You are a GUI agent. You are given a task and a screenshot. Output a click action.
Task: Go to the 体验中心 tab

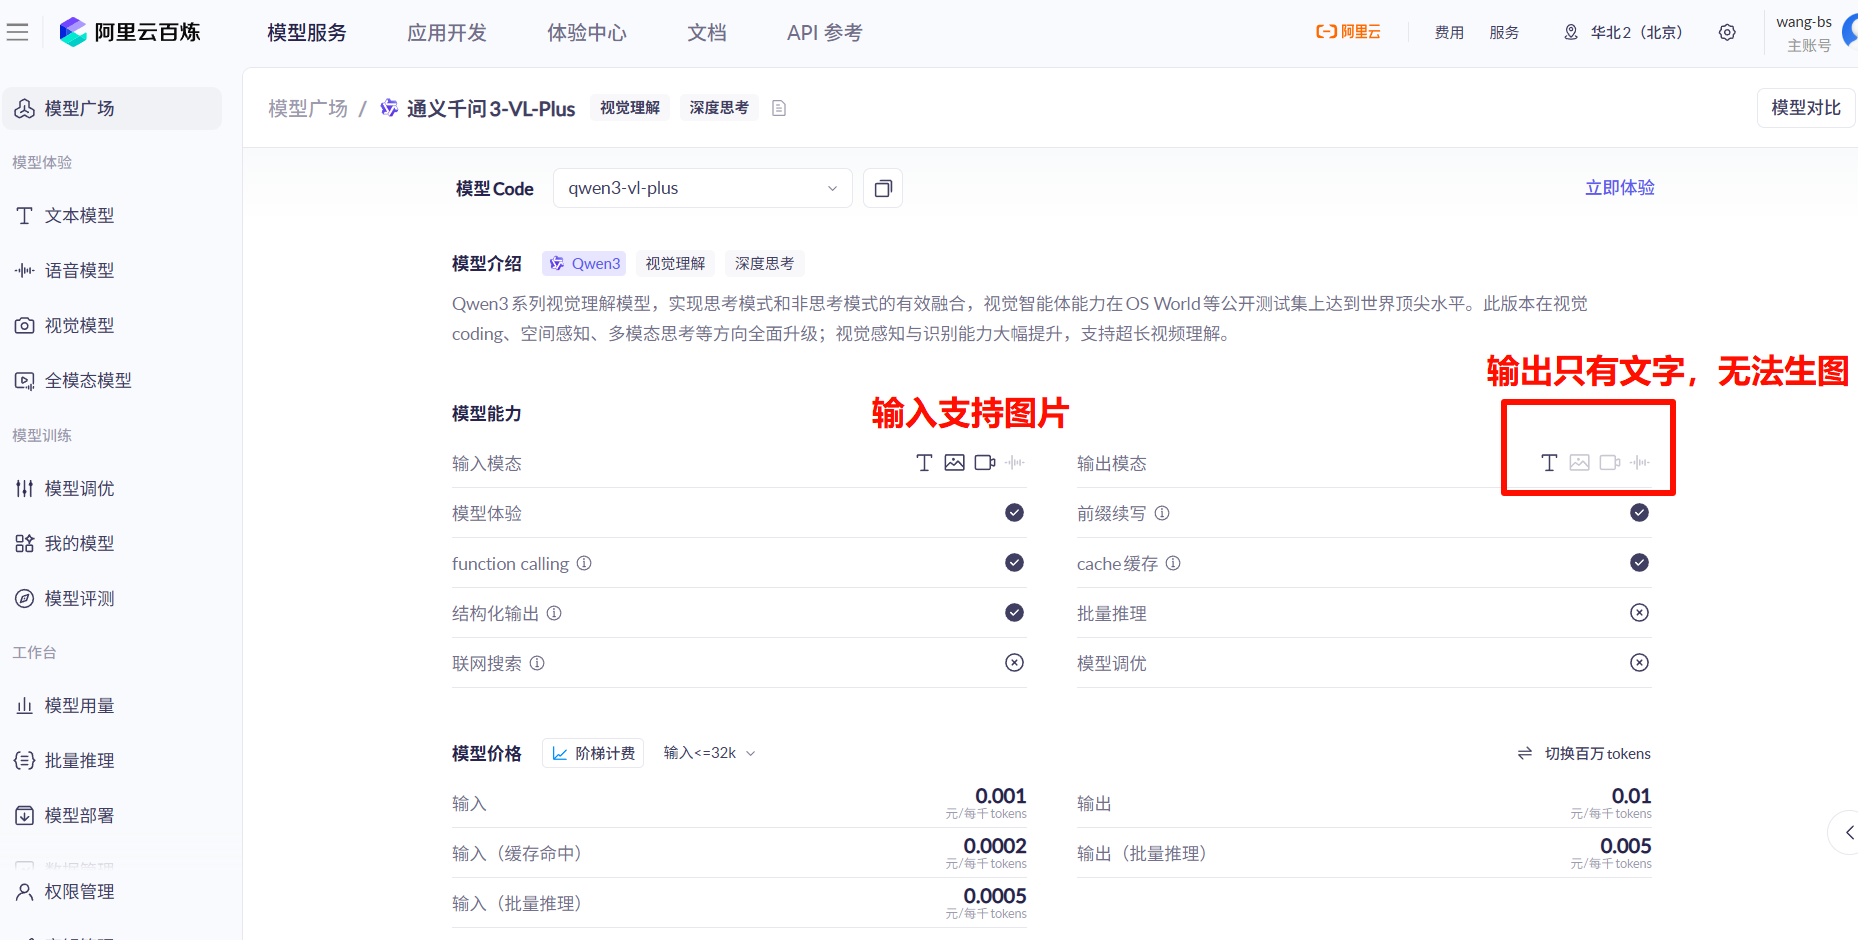586,33
